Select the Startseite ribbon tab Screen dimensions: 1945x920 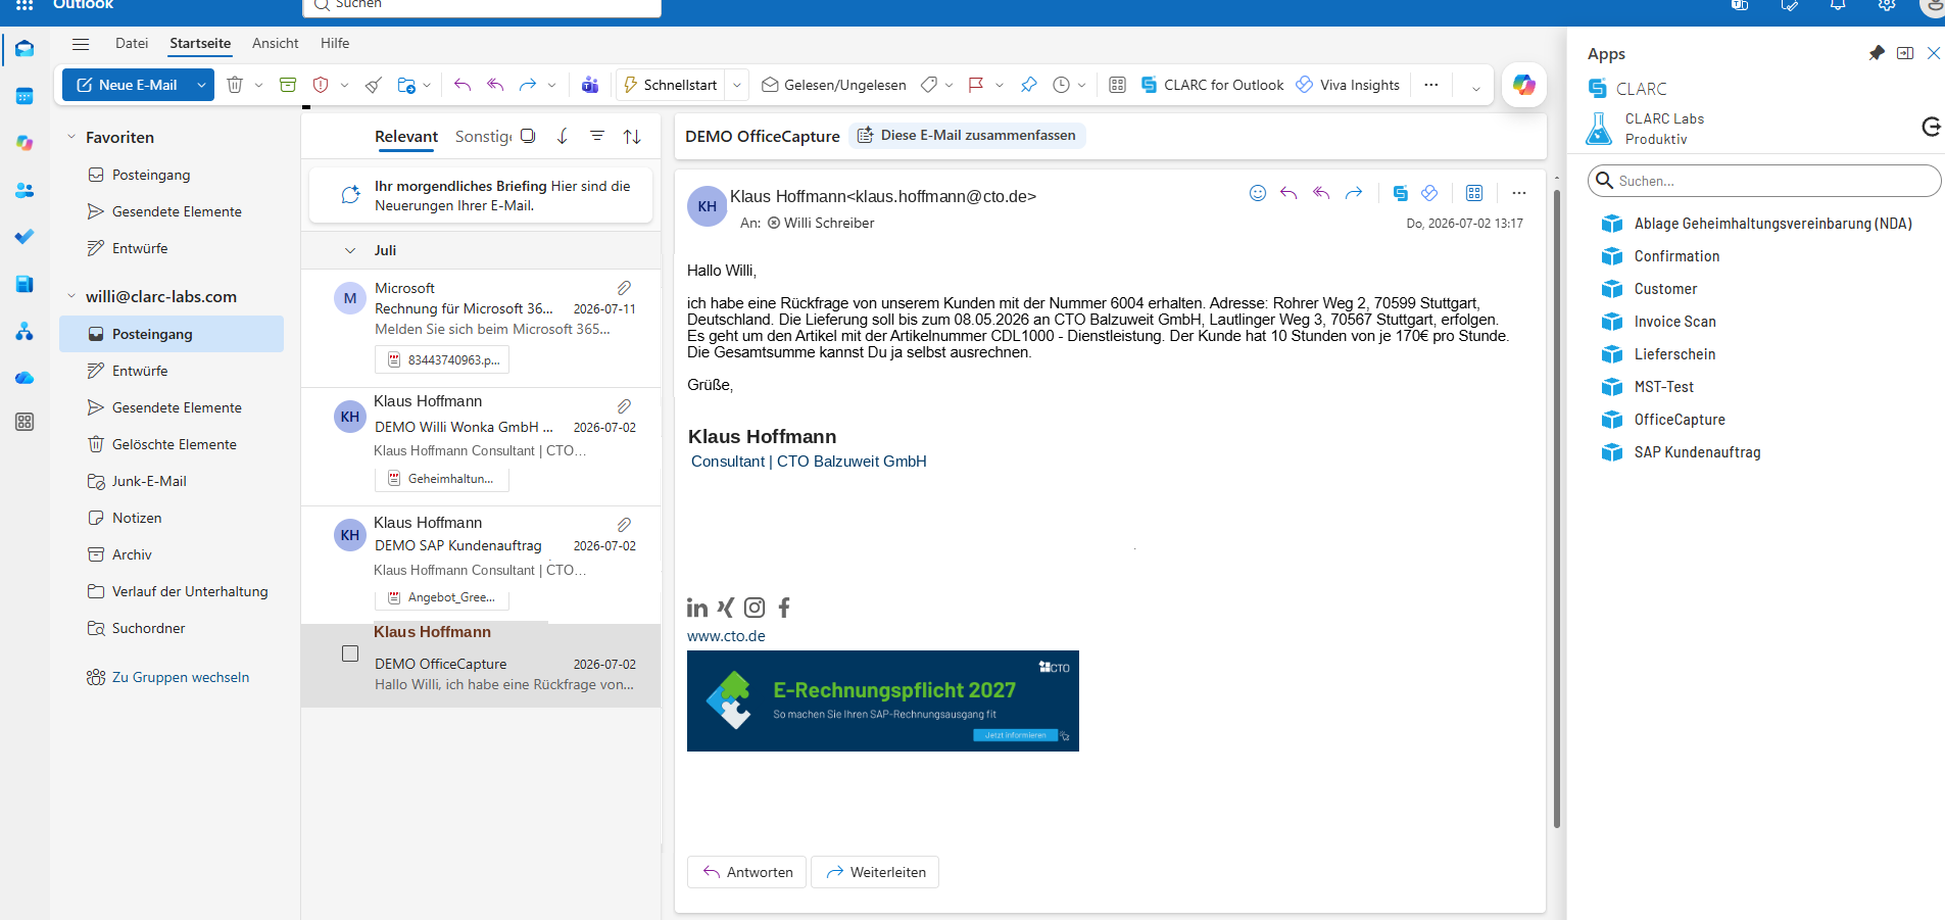[x=200, y=43]
